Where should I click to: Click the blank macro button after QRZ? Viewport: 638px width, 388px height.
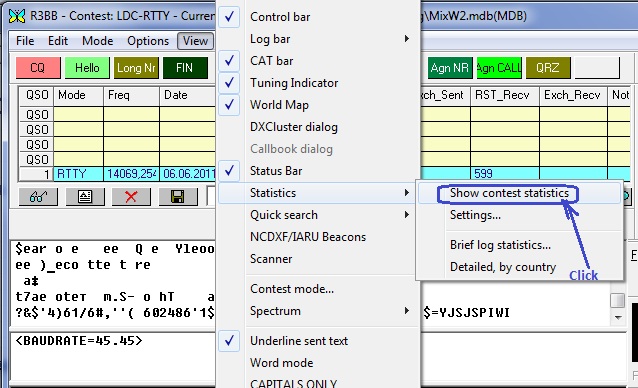[597, 68]
